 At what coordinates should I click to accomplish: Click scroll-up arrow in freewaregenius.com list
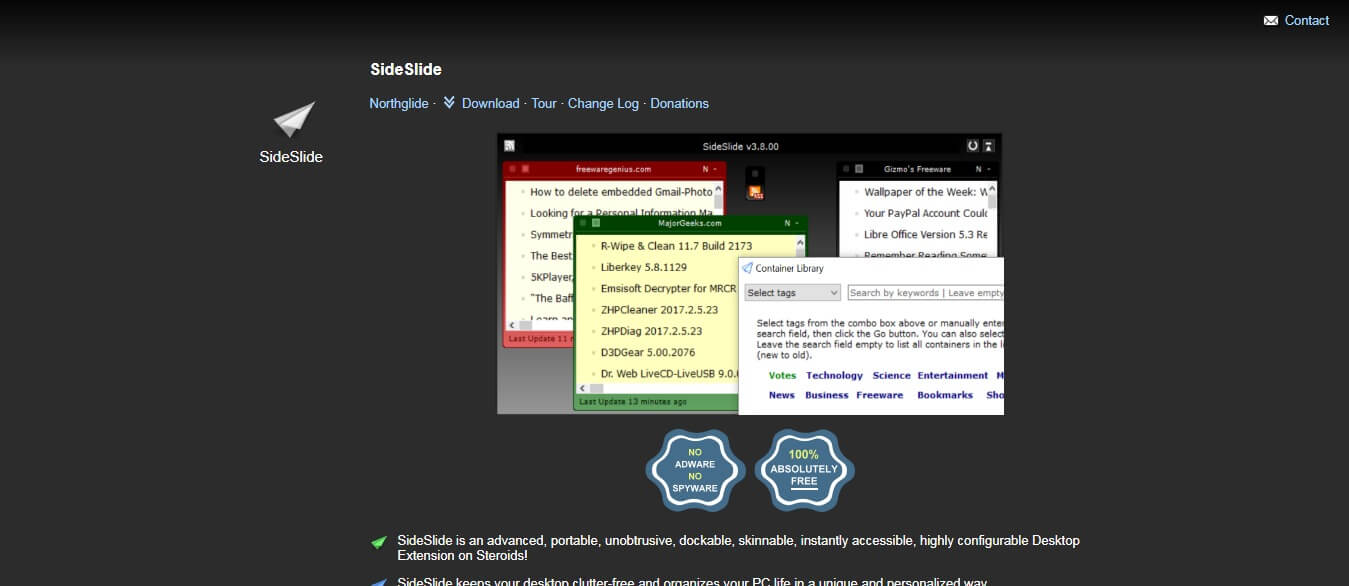pos(719,187)
